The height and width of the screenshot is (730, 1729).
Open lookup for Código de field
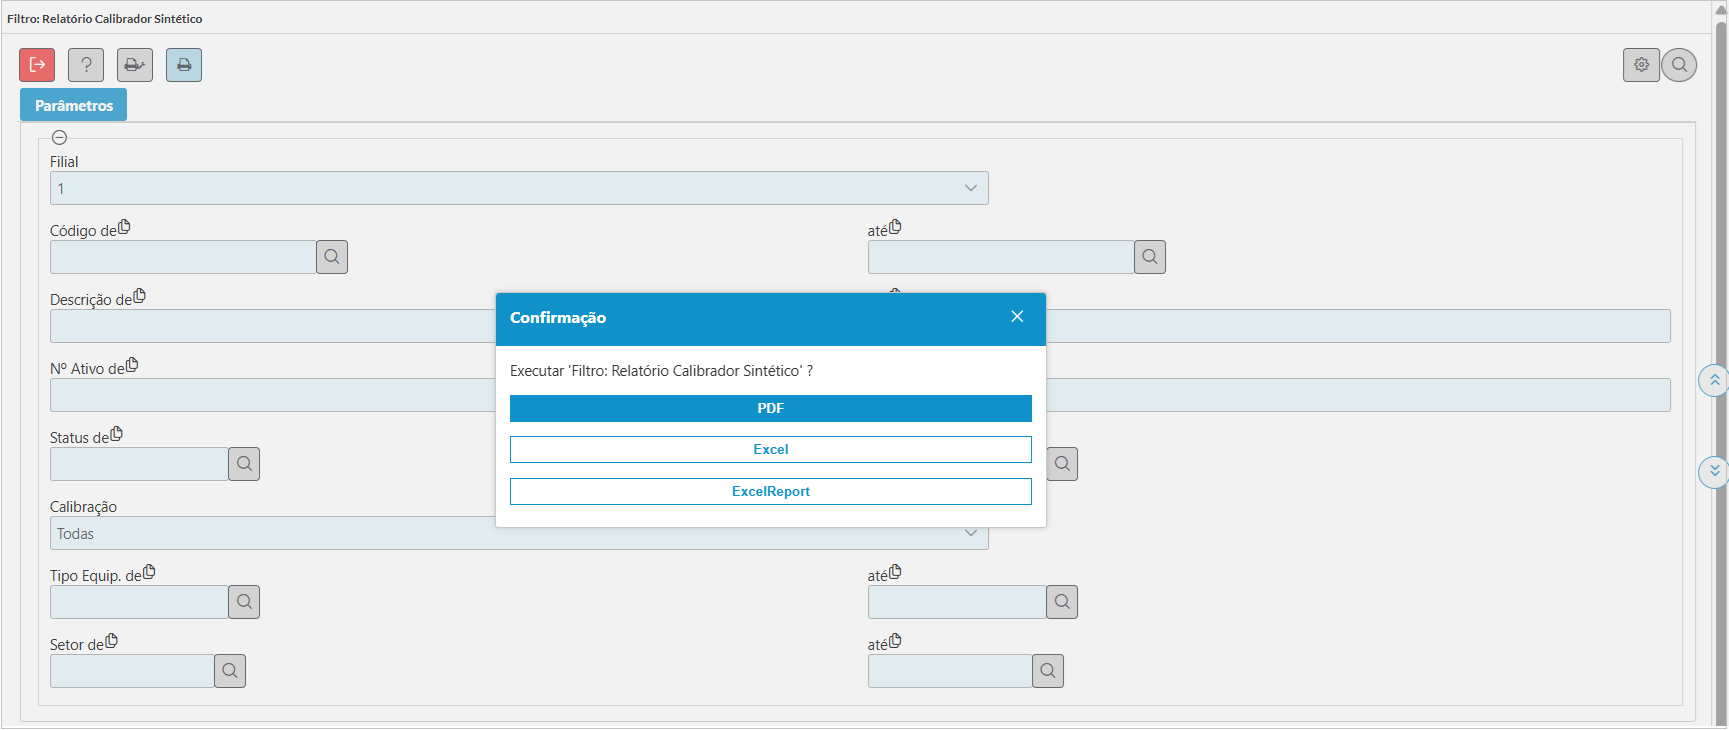[x=332, y=257]
